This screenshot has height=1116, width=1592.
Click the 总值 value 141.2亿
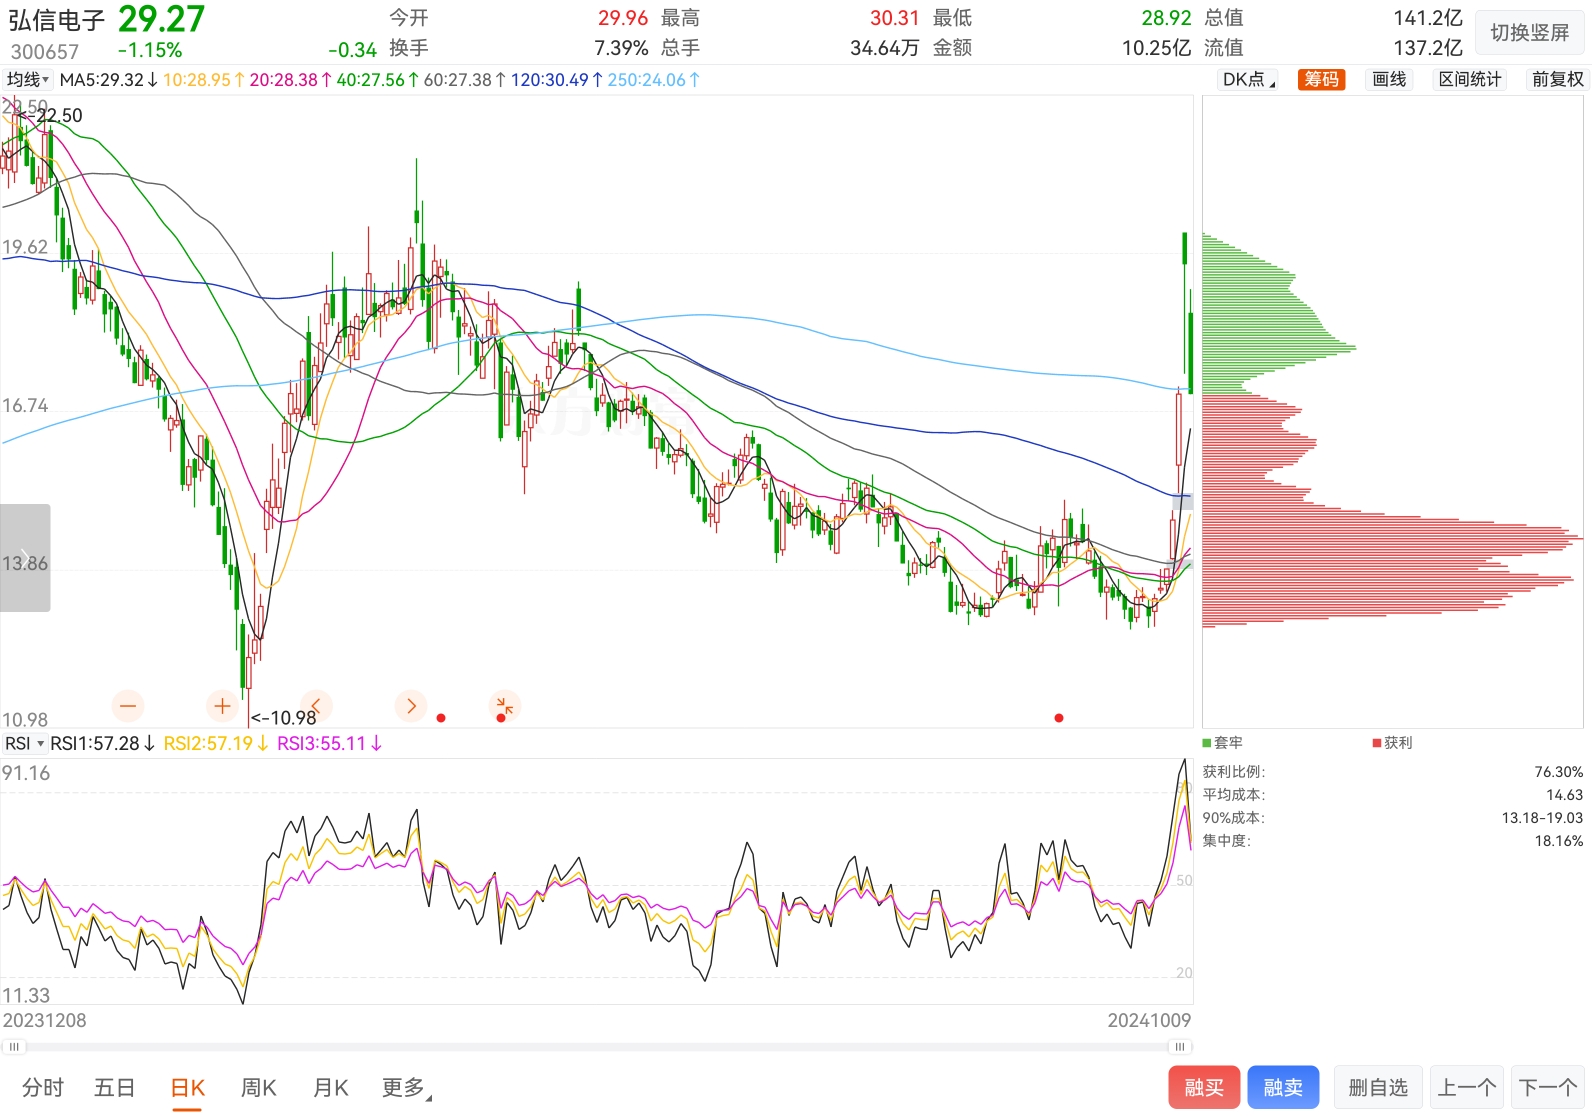[x=1428, y=18]
